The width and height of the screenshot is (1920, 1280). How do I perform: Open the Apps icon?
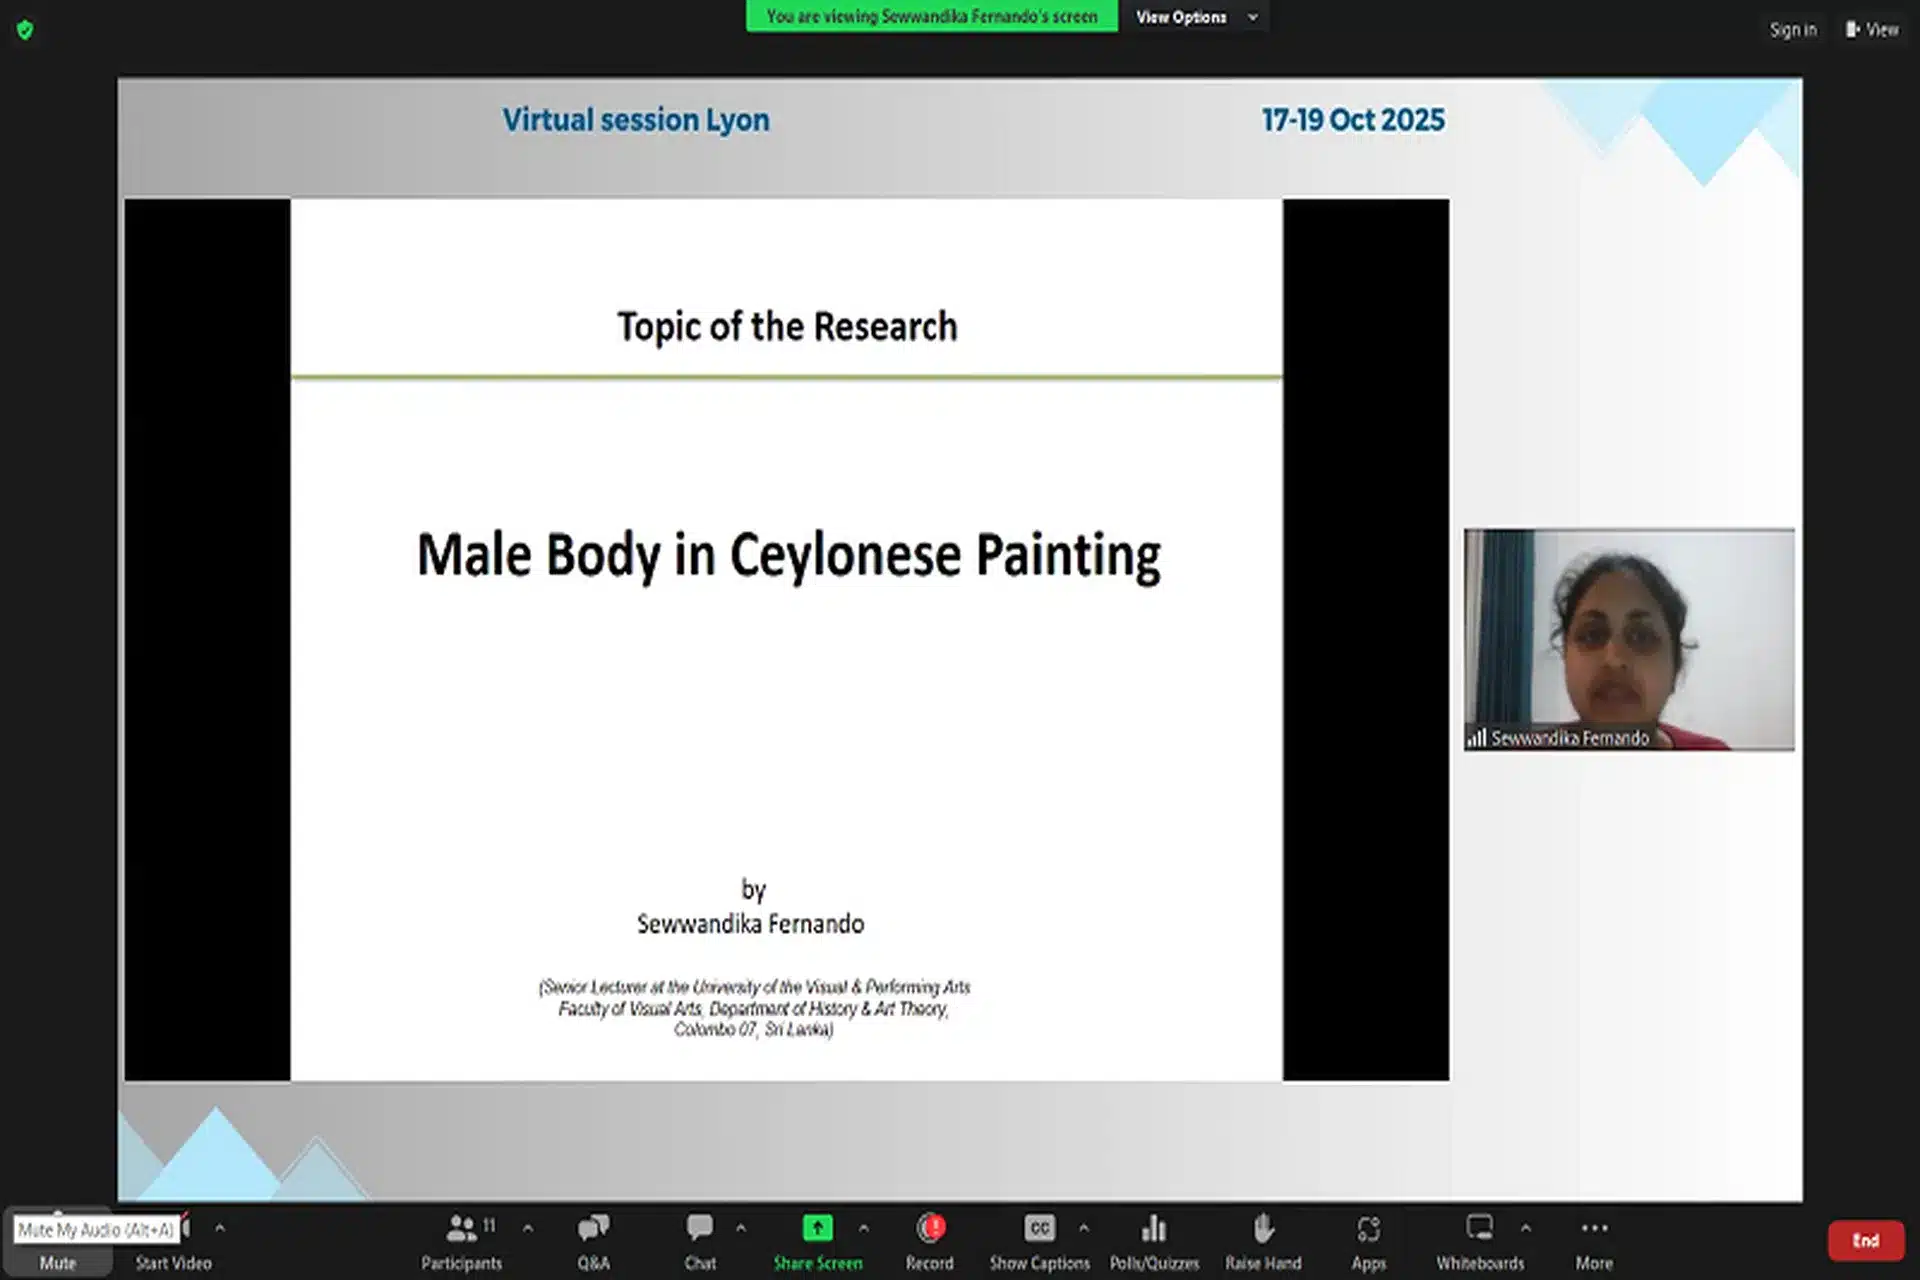[x=1368, y=1228]
